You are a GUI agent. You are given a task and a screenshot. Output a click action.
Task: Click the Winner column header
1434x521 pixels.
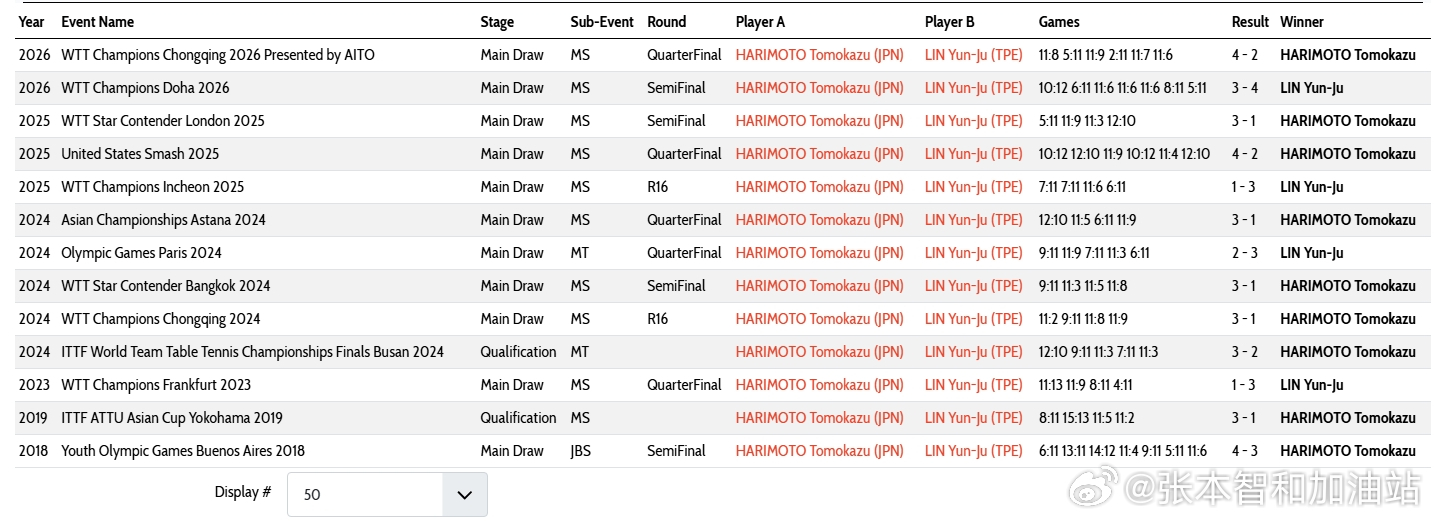(1301, 22)
